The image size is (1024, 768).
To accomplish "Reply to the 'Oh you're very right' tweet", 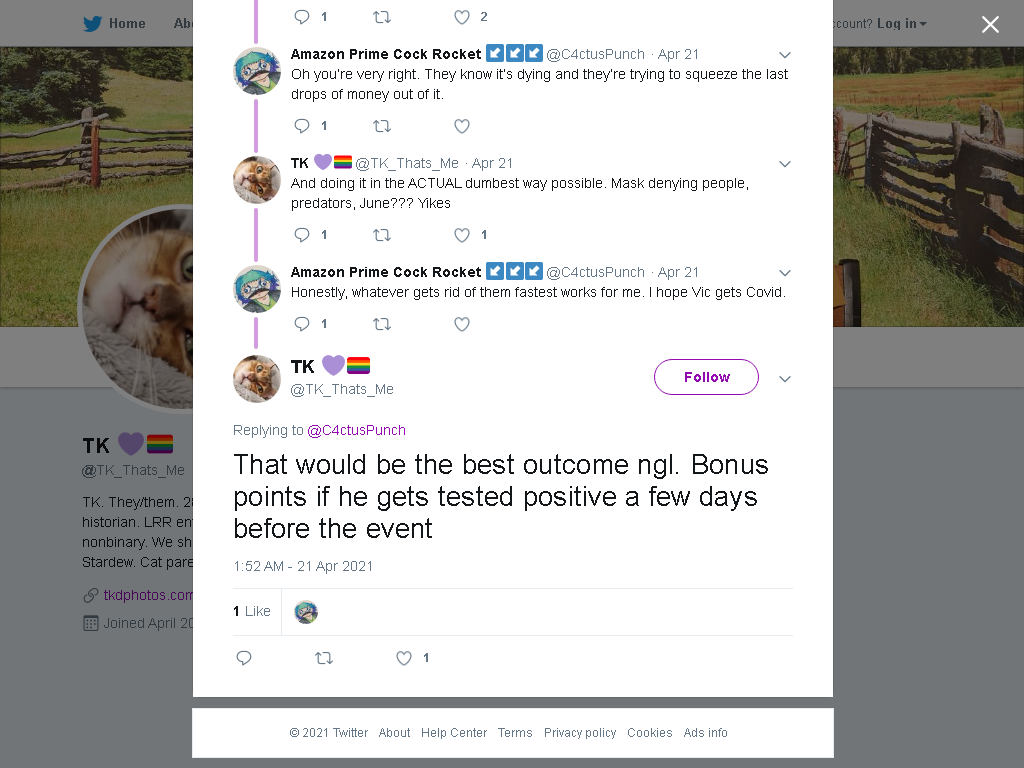I will (302, 126).
